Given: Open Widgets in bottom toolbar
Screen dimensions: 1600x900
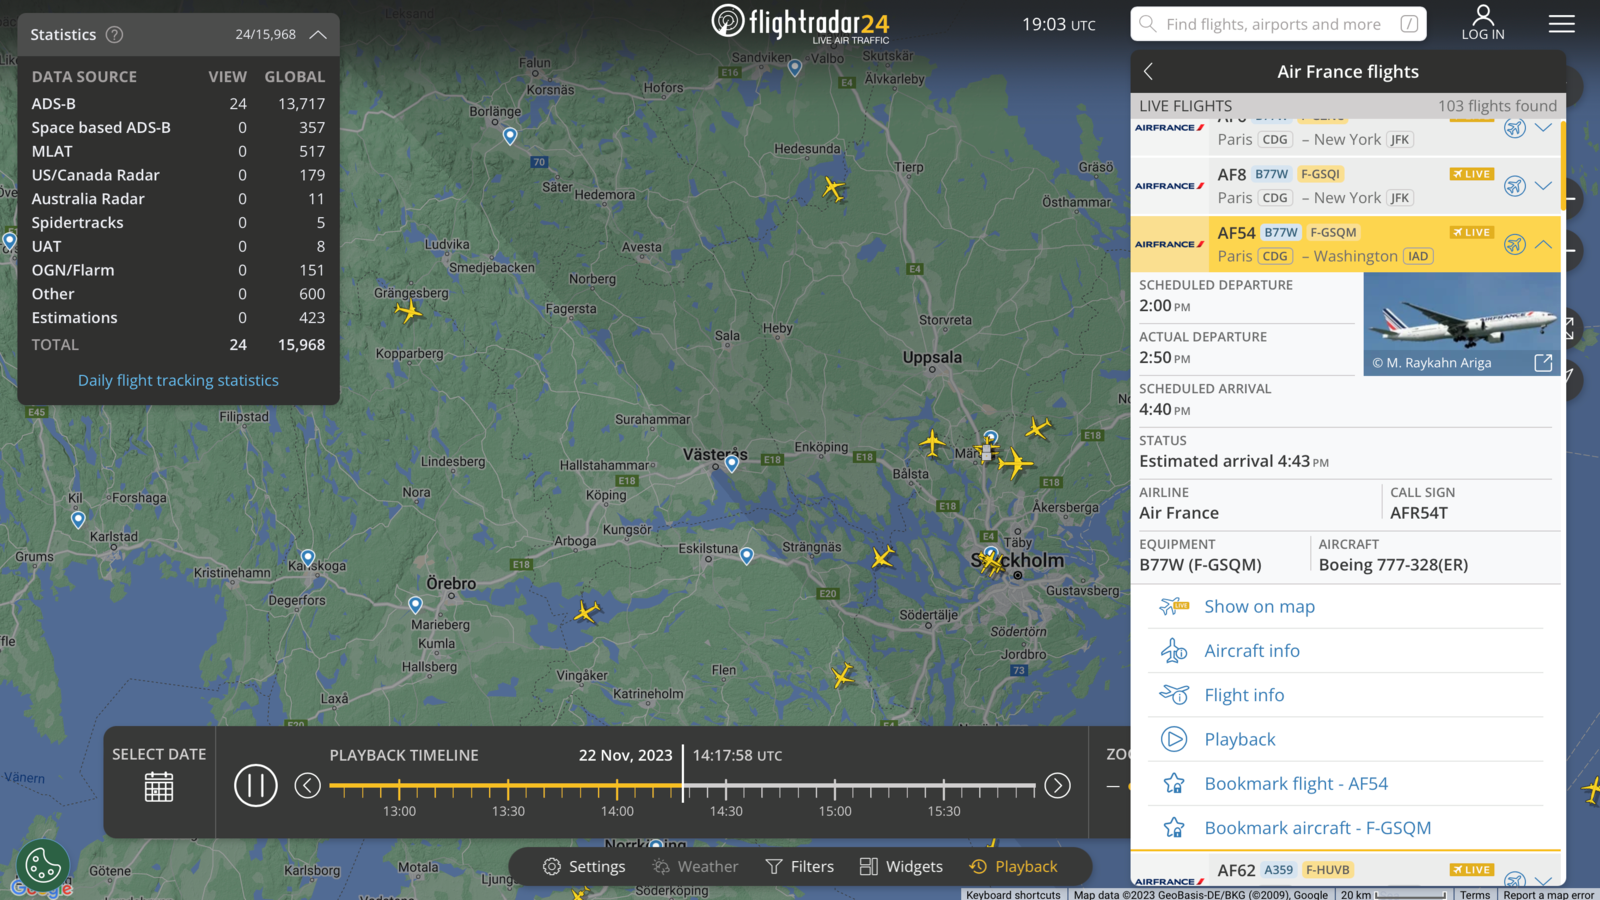Looking at the screenshot, I should click(901, 866).
